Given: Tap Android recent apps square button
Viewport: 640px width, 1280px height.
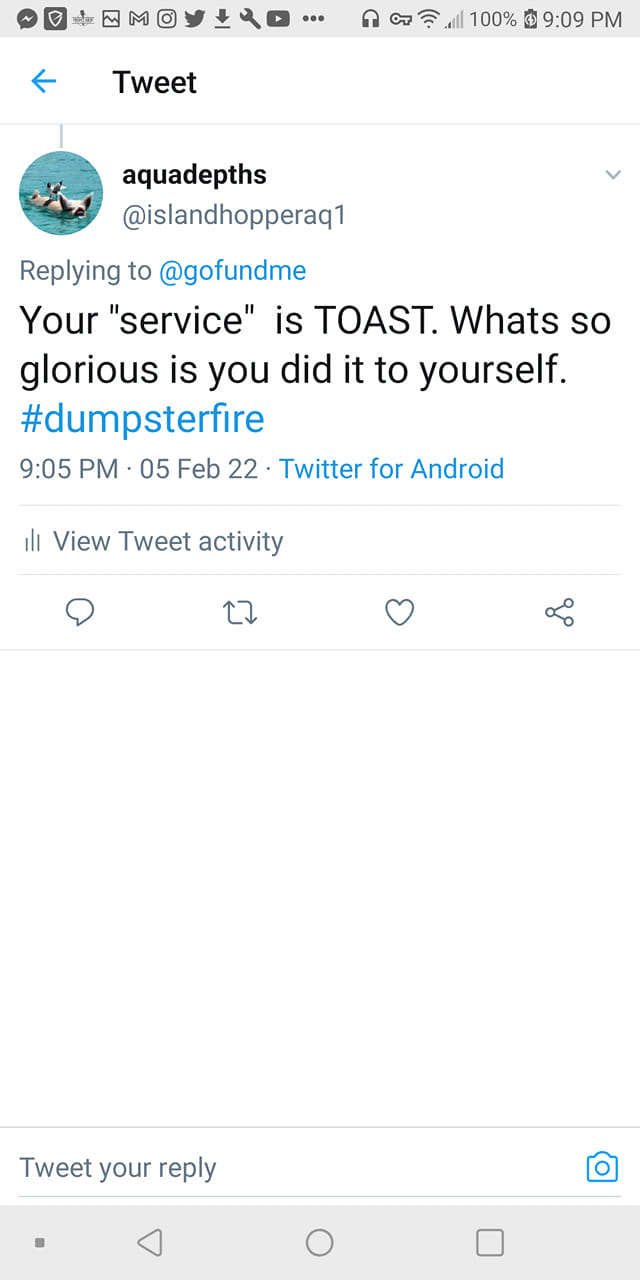Looking at the screenshot, I should tap(490, 1242).
